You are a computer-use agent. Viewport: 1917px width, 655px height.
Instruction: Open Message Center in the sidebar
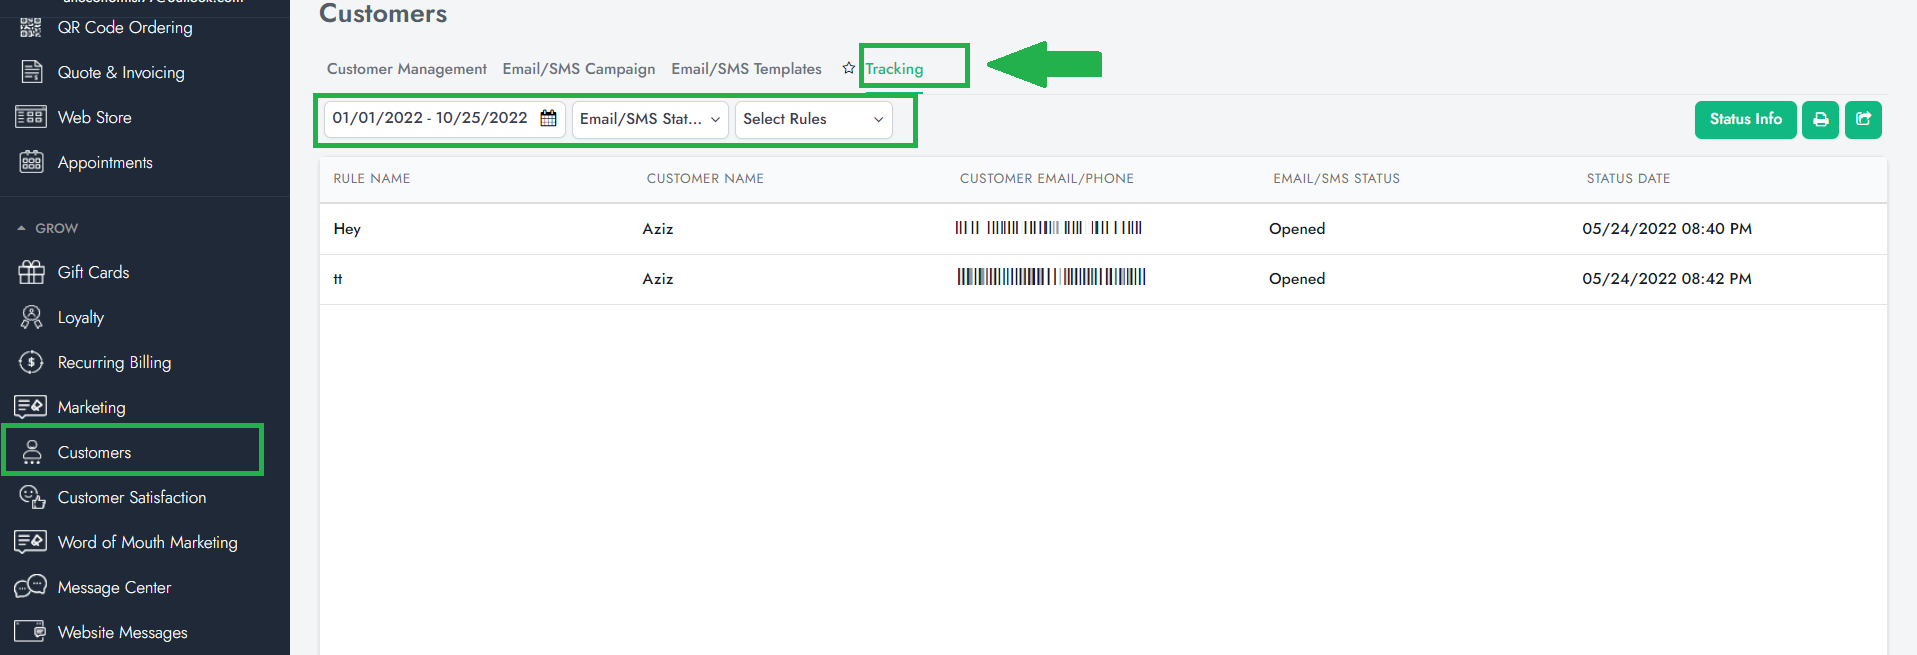click(114, 587)
